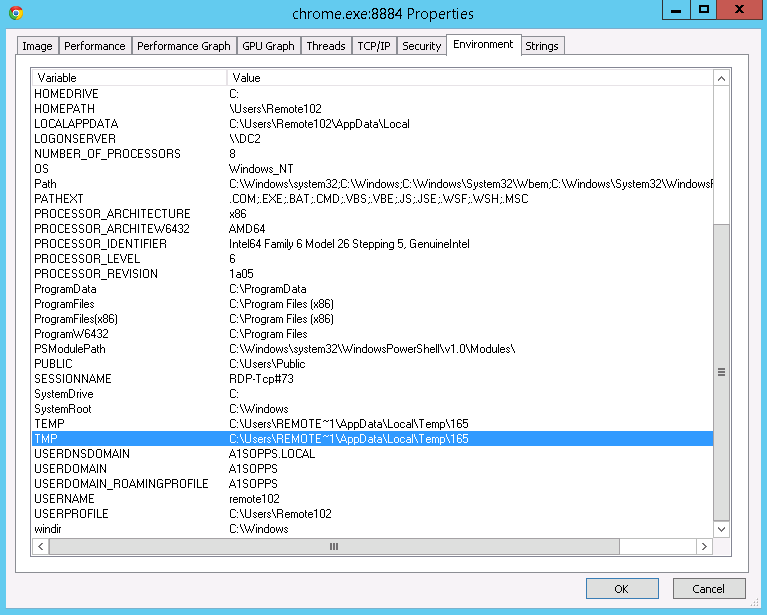
Task: Click the horizontal scrollbar right arrow
Action: (705, 547)
